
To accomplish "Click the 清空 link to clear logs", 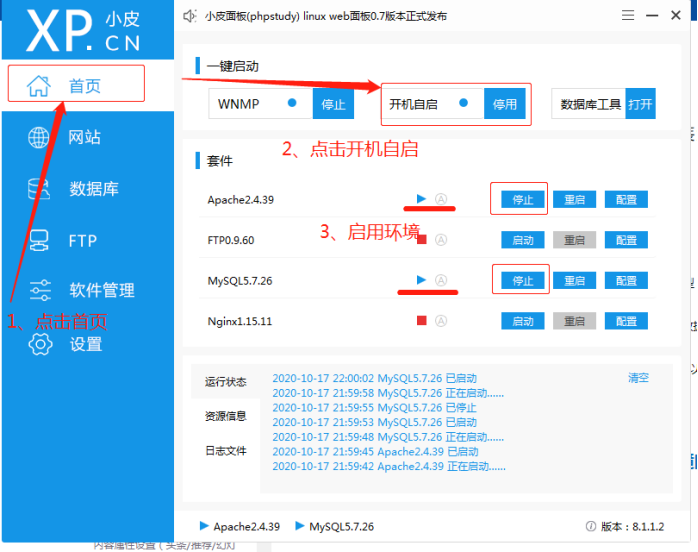I will pyautogui.click(x=638, y=378).
